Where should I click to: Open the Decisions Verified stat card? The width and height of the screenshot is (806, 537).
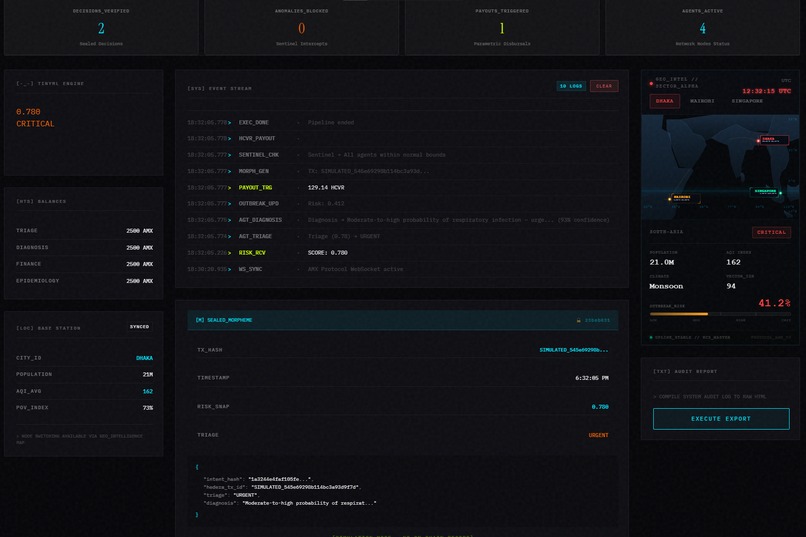pyautogui.click(x=101, y=27)
